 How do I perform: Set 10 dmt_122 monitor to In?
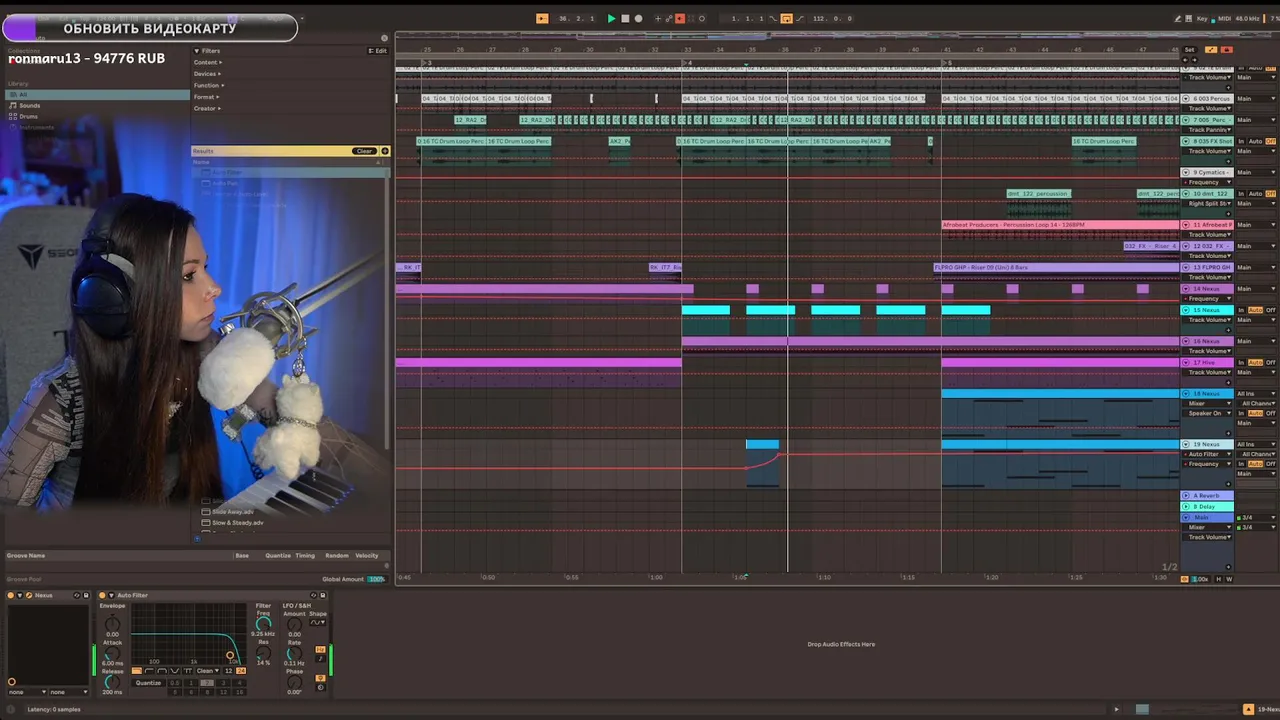tap(1241, 194)
